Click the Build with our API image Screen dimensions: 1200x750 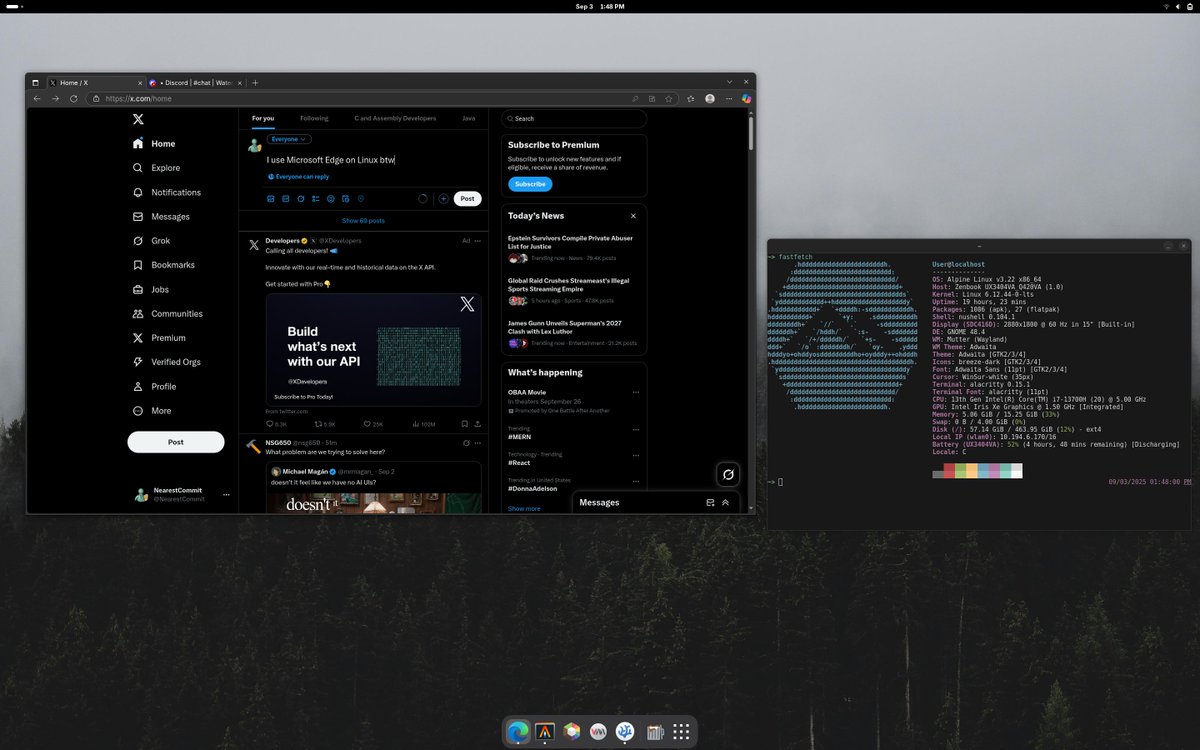point(373,349)
